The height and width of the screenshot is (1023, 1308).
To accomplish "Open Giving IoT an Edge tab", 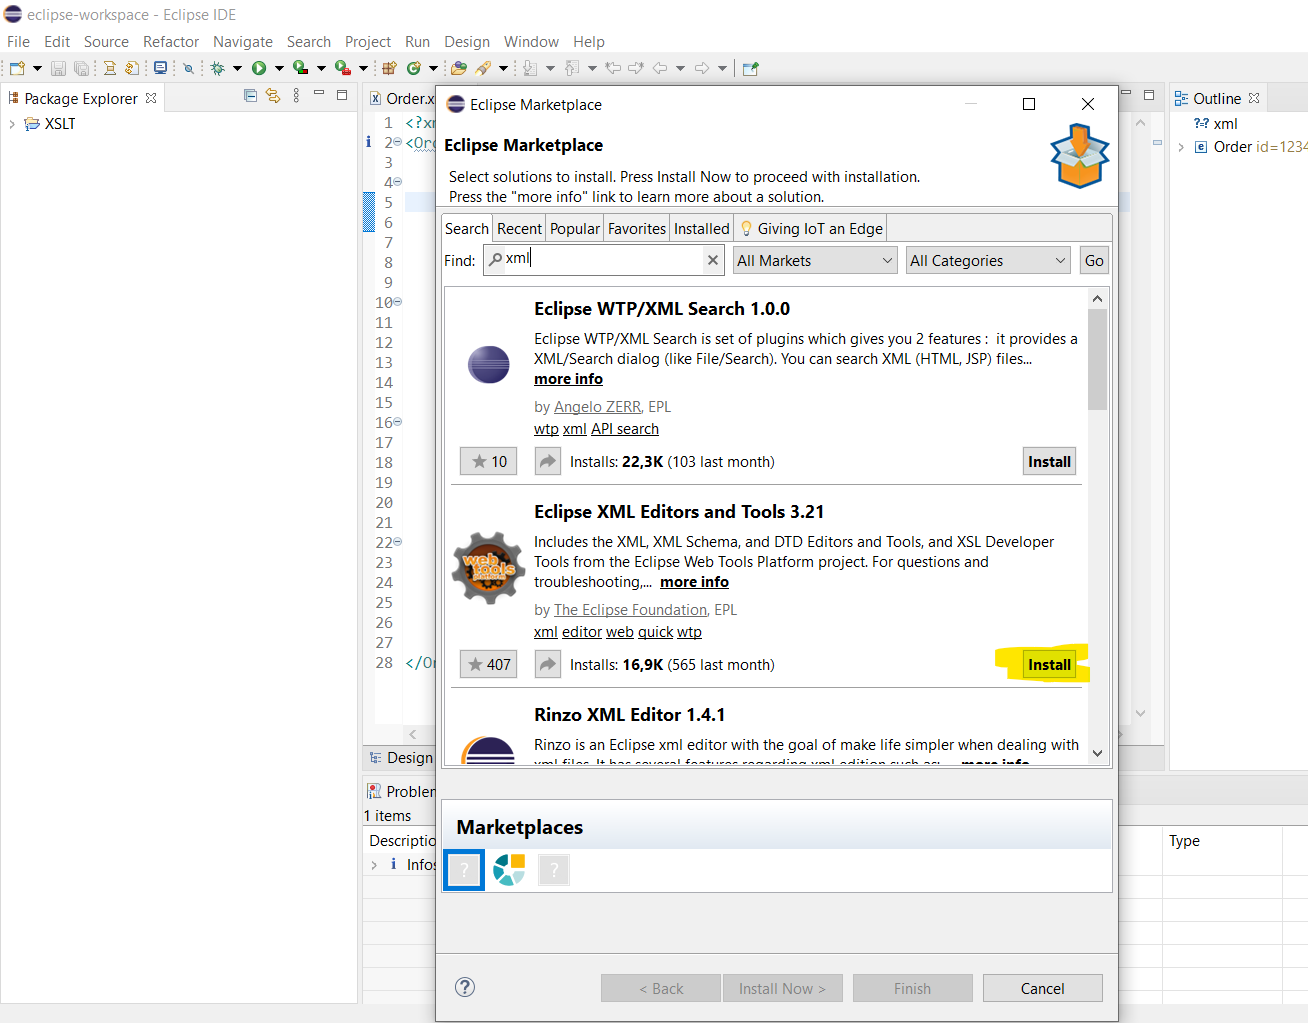I will coord(811,228).
